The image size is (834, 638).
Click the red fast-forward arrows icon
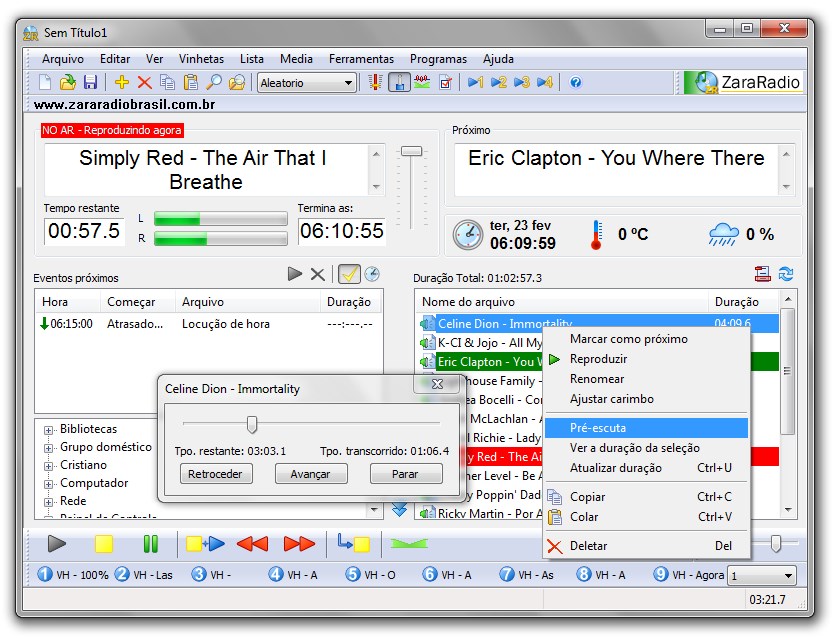(x=299, y=544)
